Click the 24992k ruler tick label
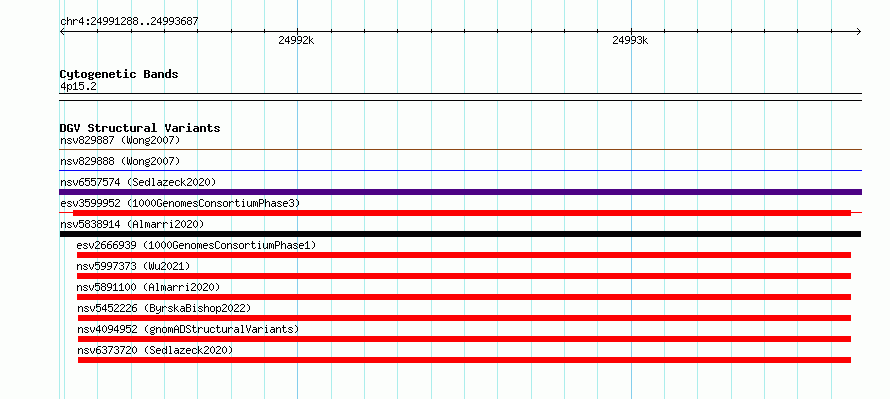 click(x=296, y=40)
